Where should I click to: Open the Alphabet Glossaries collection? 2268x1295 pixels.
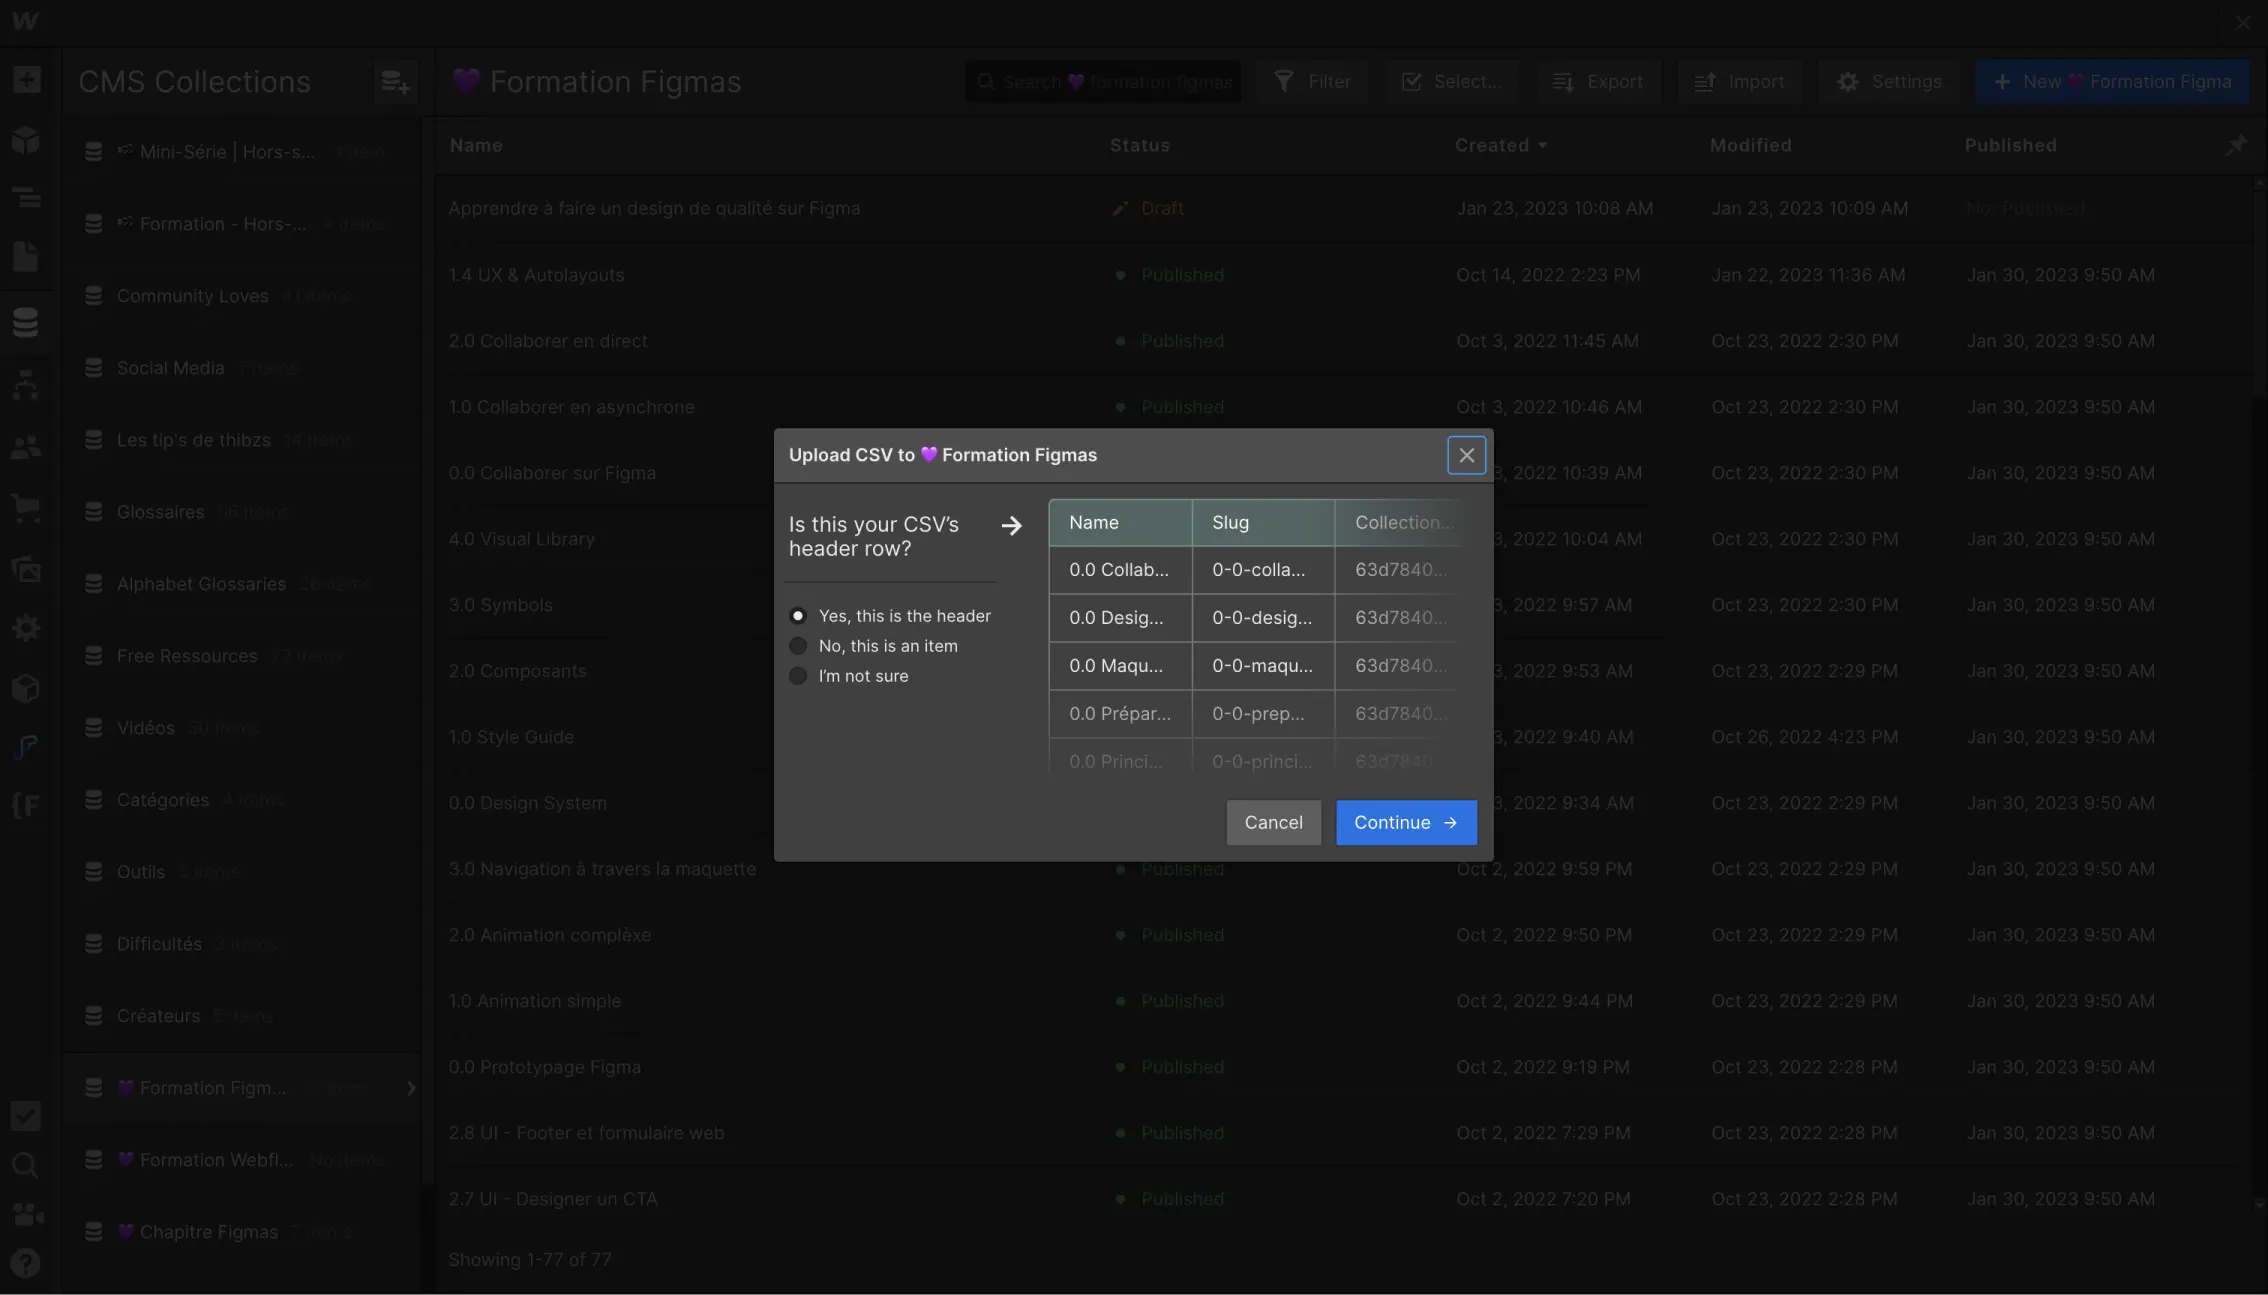coord(240,584)
